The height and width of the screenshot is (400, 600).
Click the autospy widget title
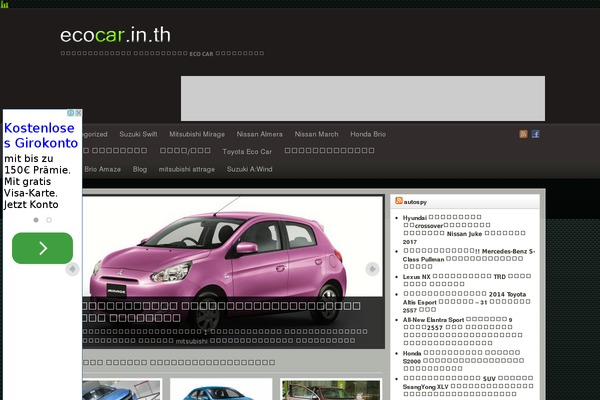point(415,202)
